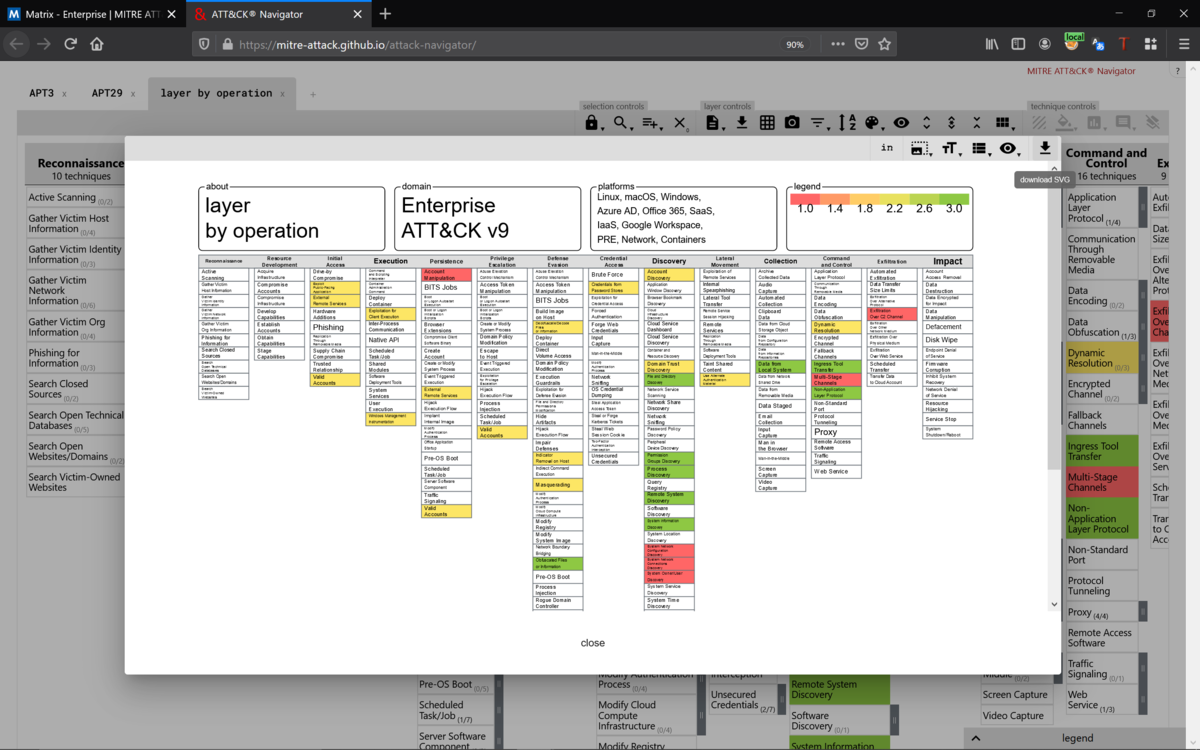
Task: Open the multi-select add dropdown
Action: 652,123
